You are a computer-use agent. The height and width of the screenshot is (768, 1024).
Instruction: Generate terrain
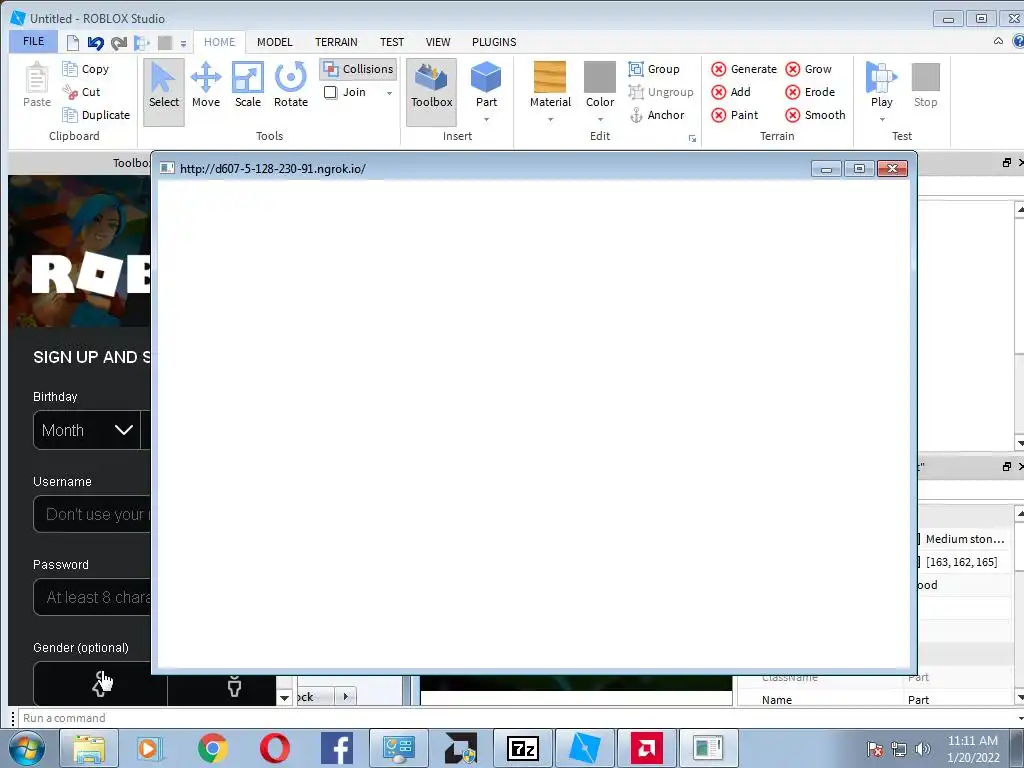[744, 69]
